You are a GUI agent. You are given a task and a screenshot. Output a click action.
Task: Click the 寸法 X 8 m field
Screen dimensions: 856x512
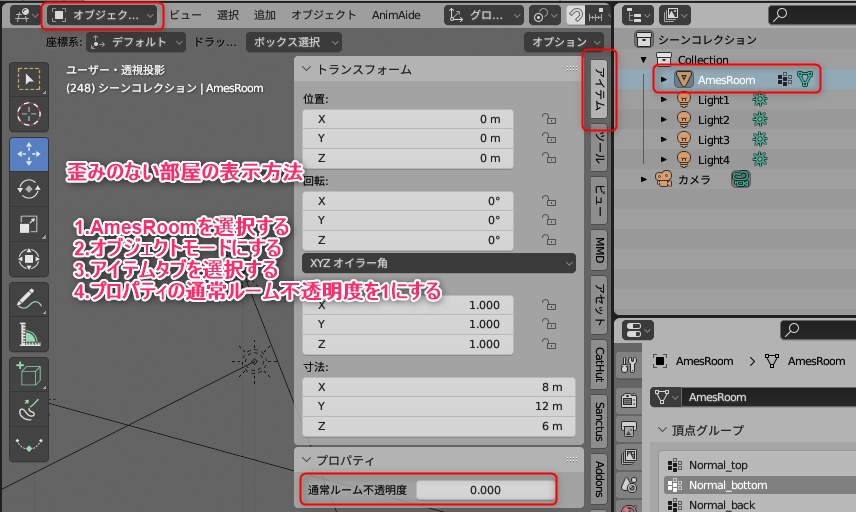tap(438, 387)
